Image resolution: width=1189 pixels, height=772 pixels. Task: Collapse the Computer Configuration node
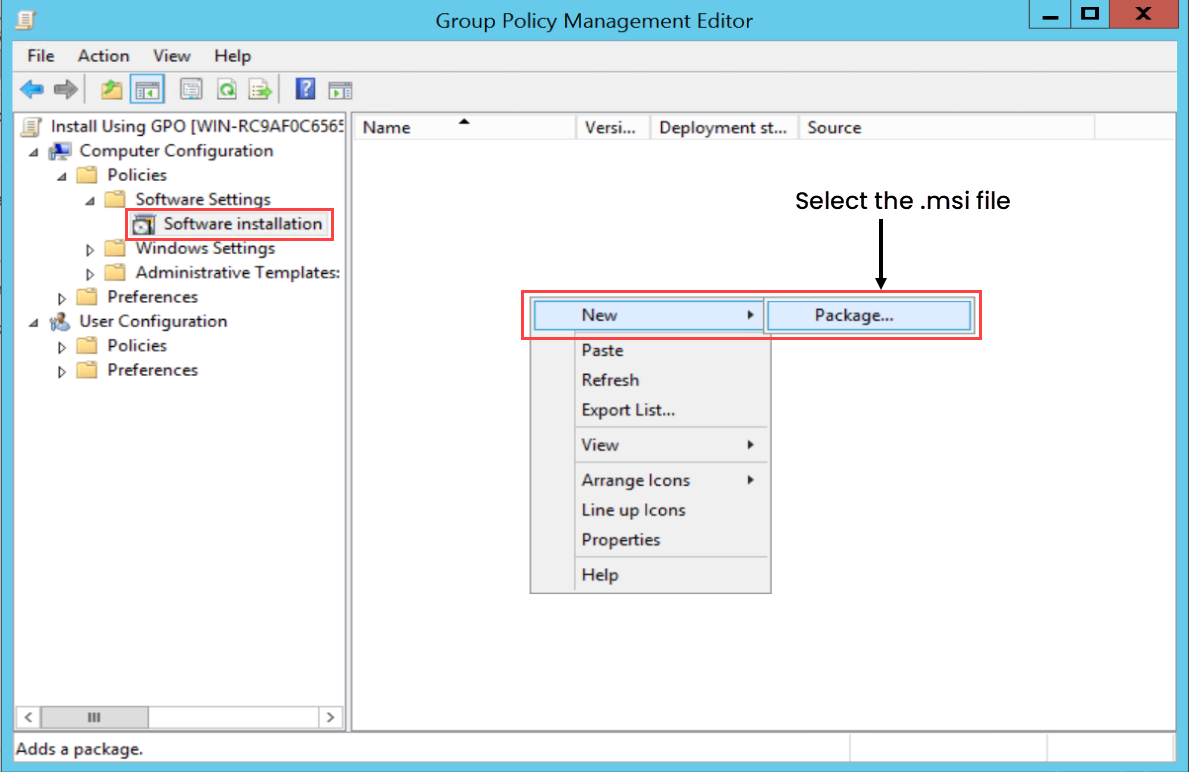(x=35, y=151)
